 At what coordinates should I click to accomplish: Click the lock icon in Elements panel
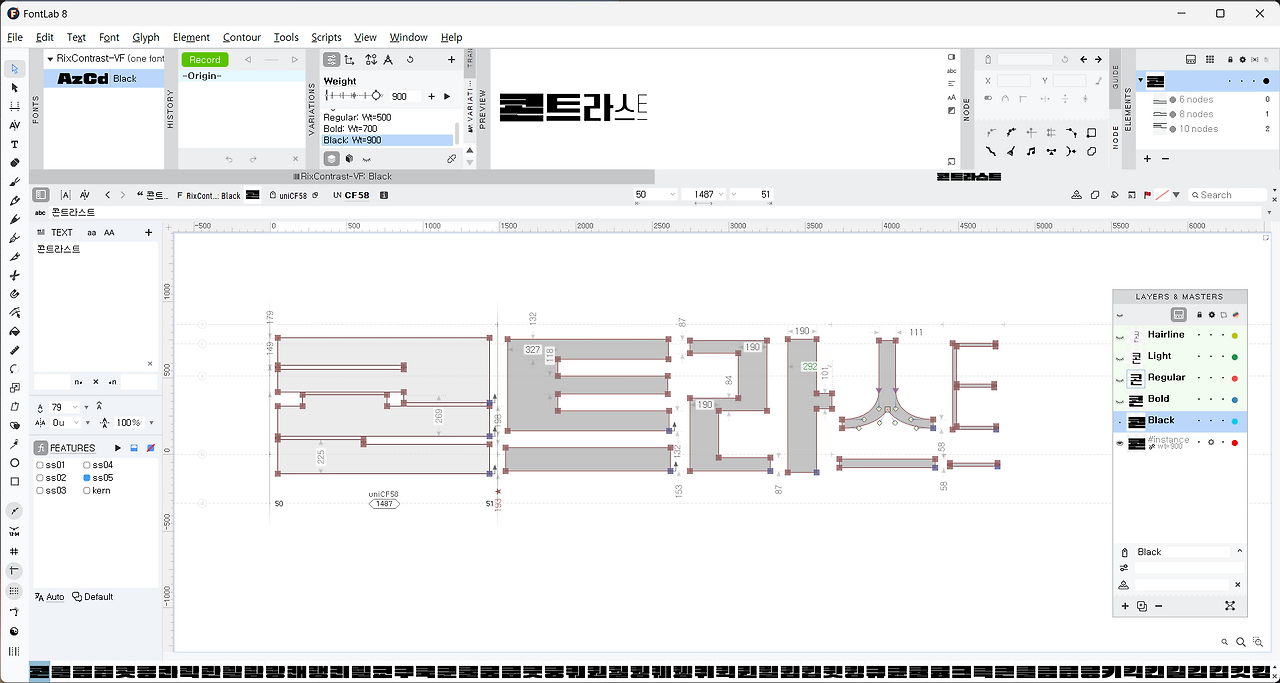click(1229, 60)
